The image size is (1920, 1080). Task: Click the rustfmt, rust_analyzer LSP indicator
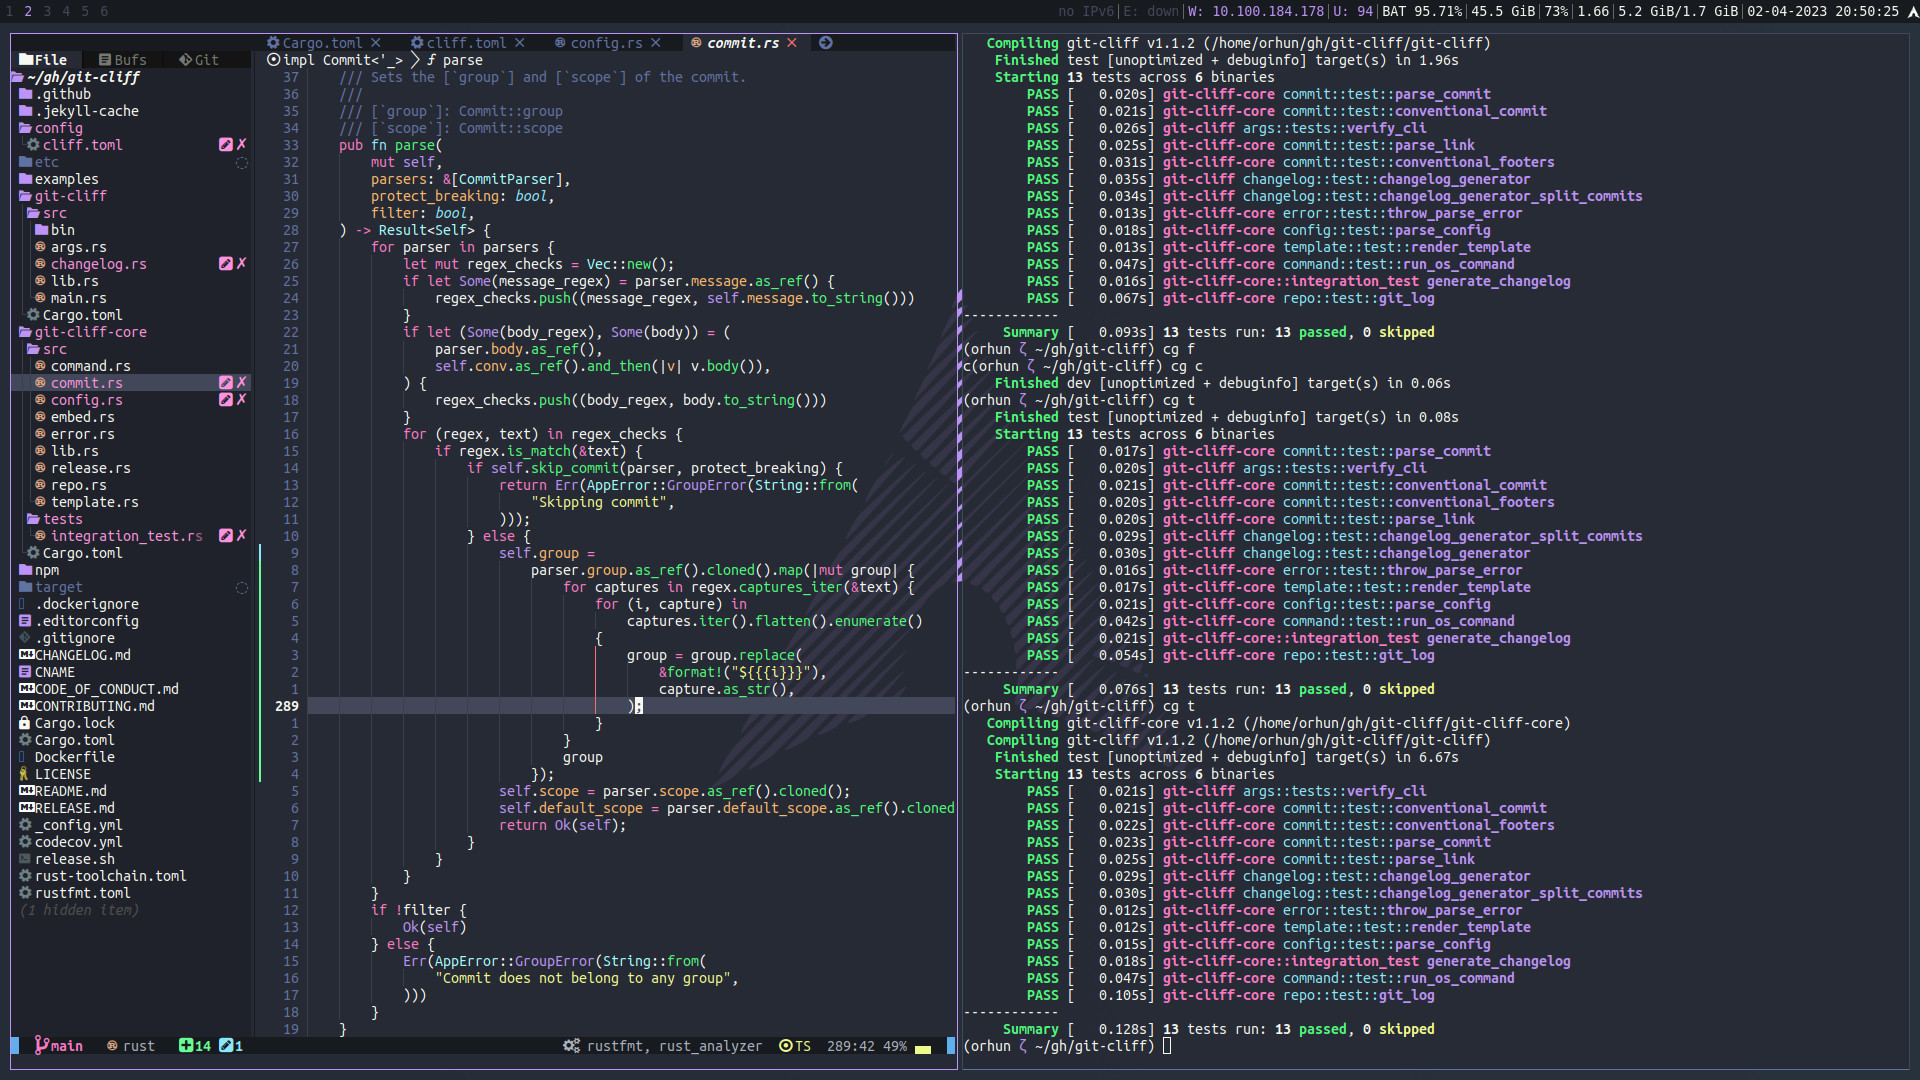coord(662,1046)
